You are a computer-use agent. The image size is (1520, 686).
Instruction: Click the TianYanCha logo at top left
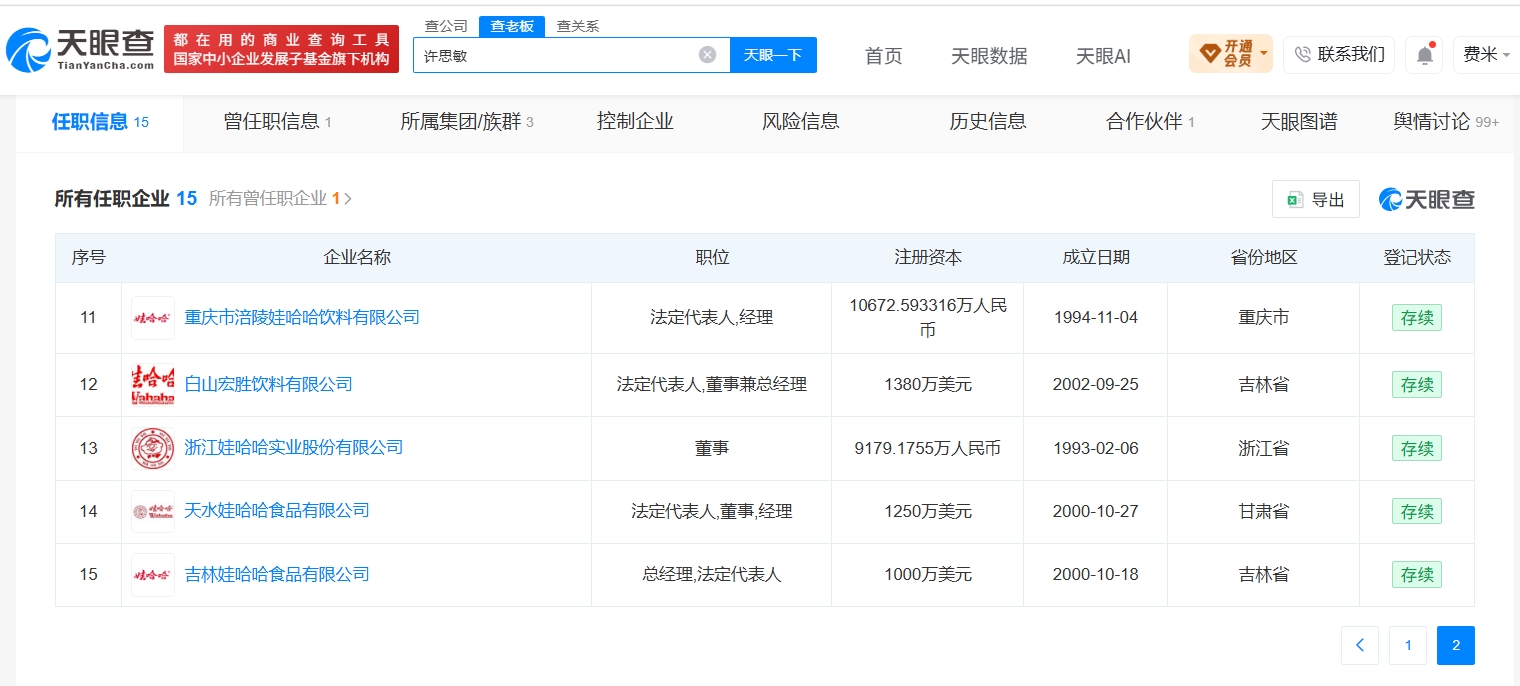(x=80, y=50)
